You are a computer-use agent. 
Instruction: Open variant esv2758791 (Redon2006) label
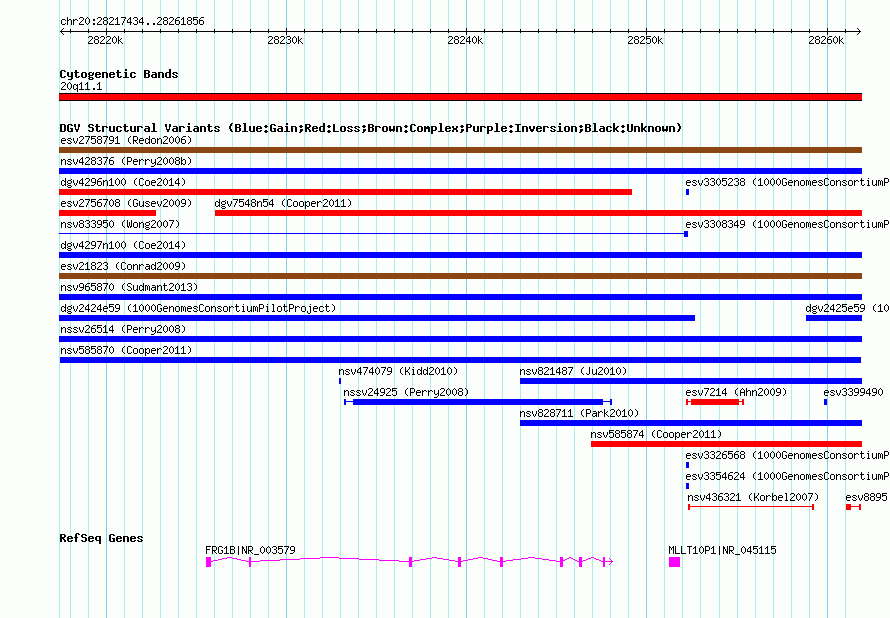click(x=126, y=140)
